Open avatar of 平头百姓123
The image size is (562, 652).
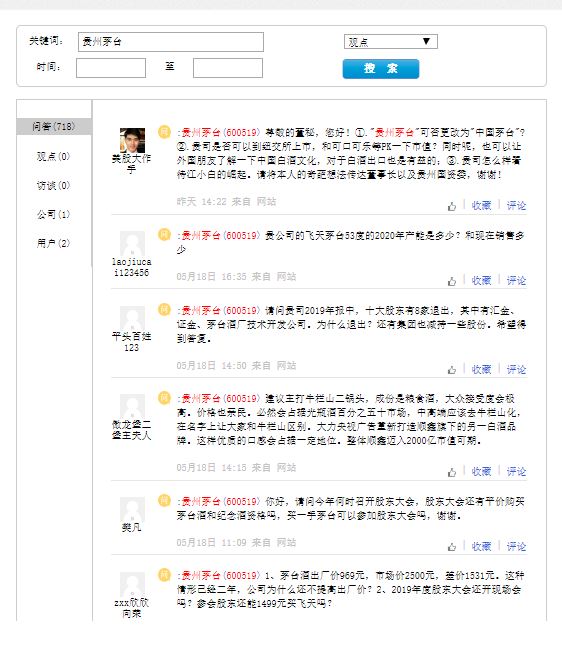(133, 319)
